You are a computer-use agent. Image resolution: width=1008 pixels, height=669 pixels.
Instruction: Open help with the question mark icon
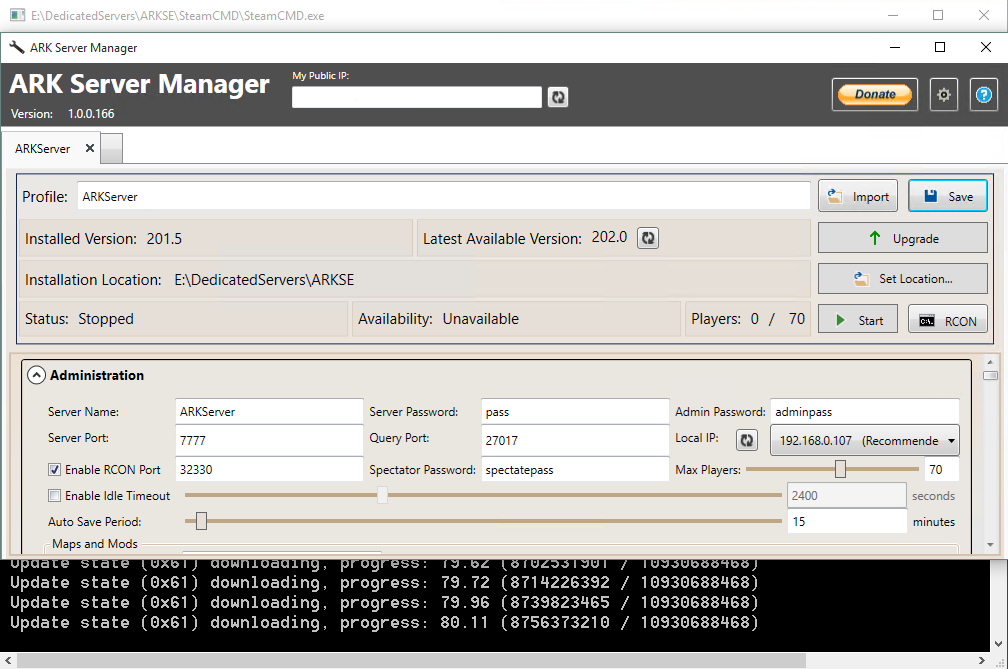coord(984,95)
